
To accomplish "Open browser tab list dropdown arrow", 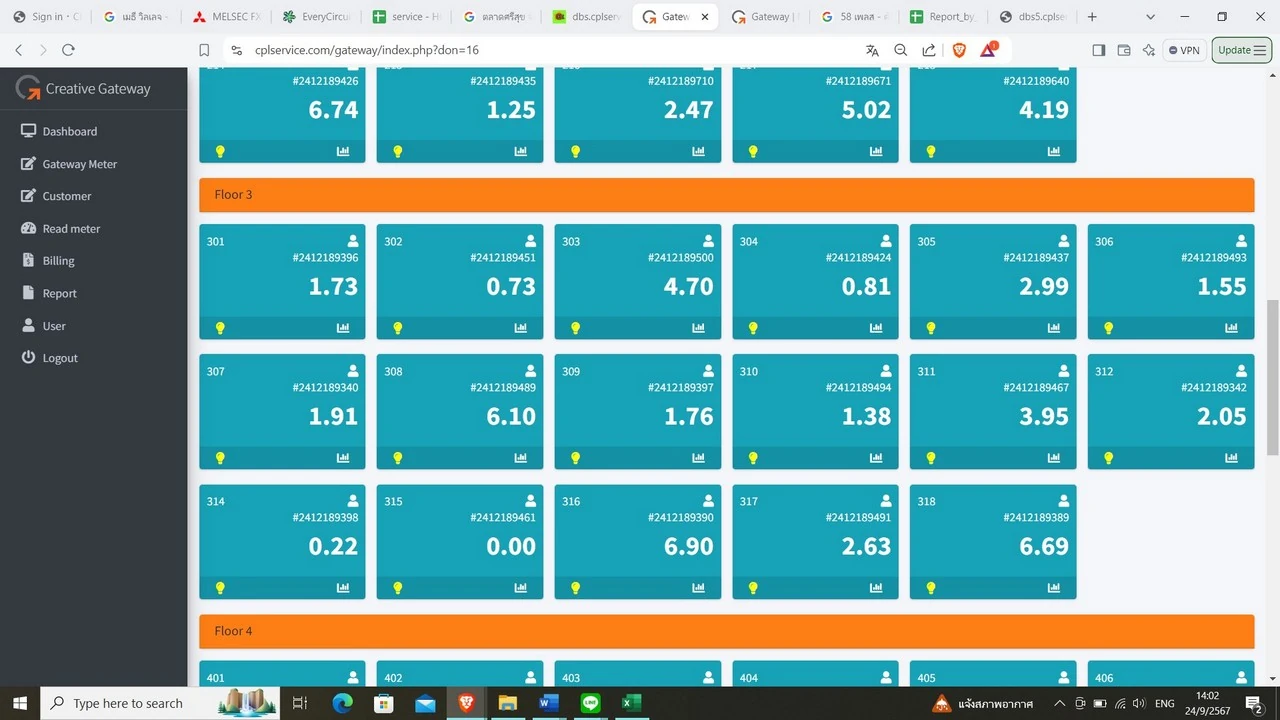I will click(x=1150, y=17).
